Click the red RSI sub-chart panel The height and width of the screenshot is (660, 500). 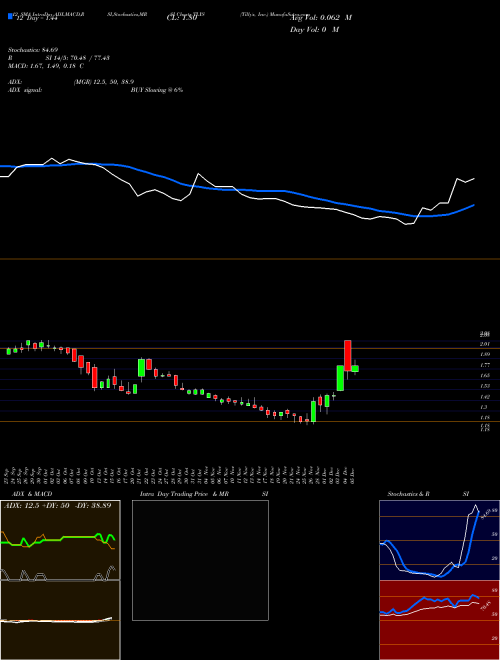pyautogui.click(x=439, y=620)
